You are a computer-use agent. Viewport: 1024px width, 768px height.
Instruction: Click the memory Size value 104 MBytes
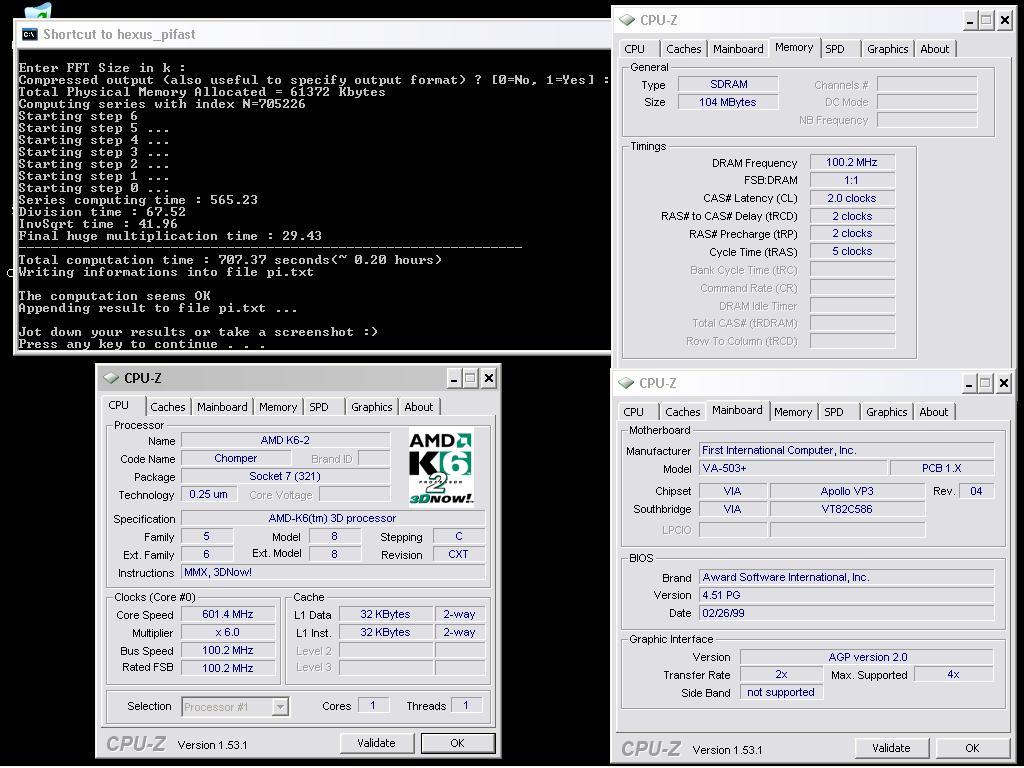click(728, 103)
